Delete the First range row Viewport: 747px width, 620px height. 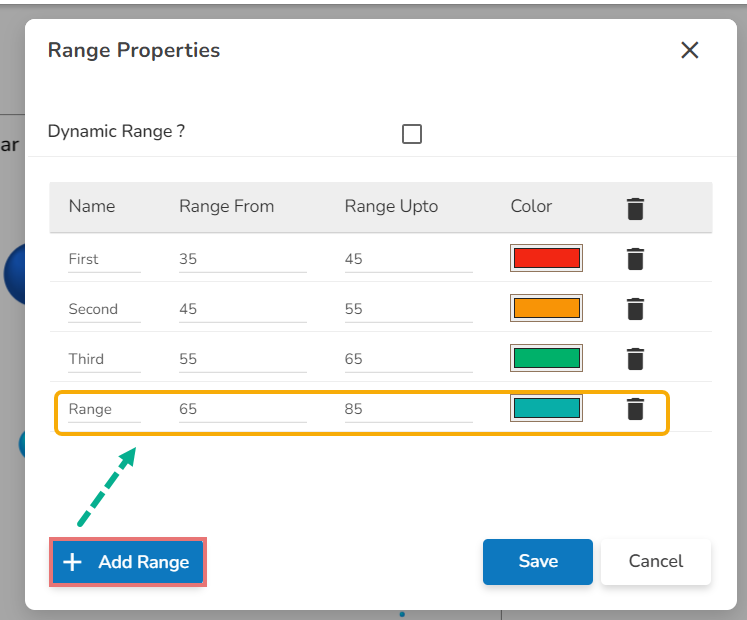pos(635,259)
